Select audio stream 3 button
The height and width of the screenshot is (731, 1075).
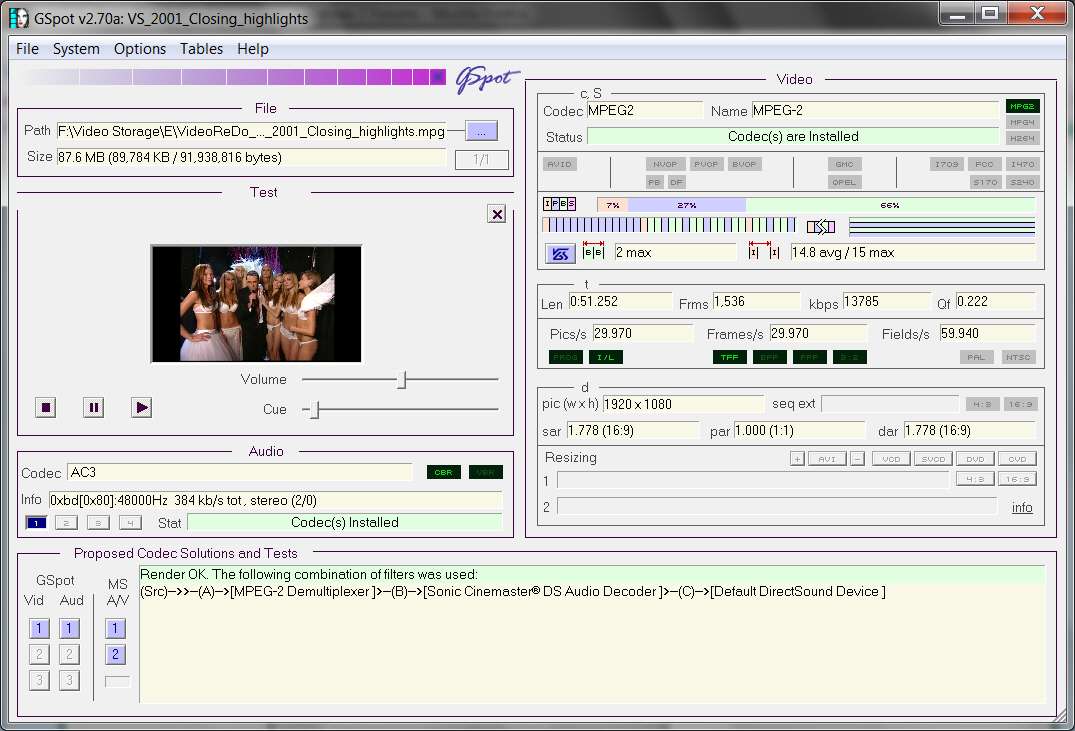98,523
